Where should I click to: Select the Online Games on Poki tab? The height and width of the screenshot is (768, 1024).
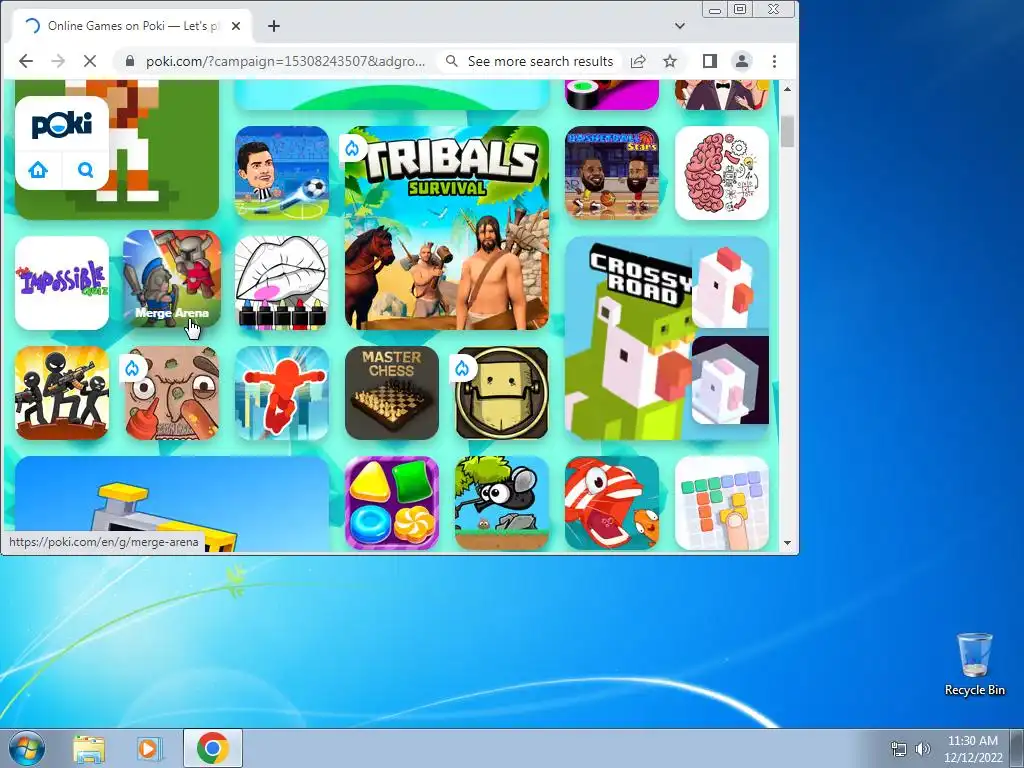coord(133,26)
